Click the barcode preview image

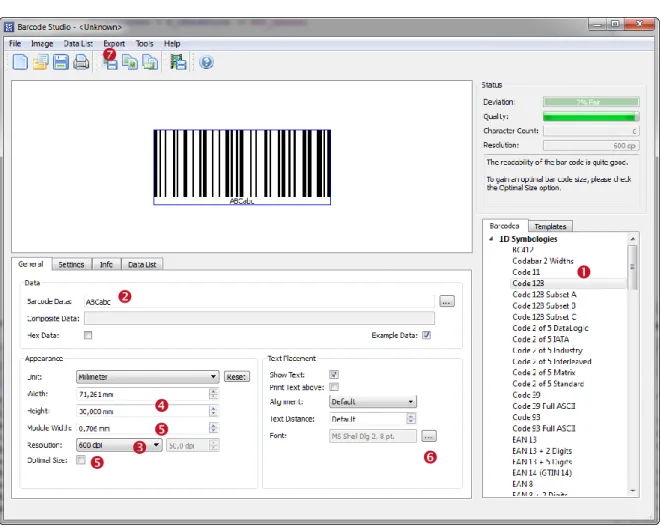[242, 167]
